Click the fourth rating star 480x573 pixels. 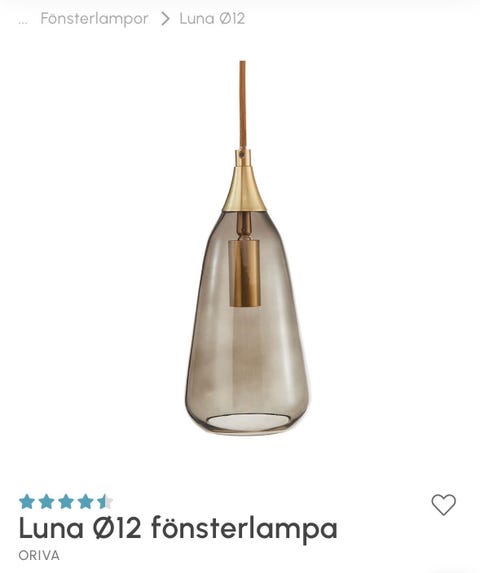point(85,502)
